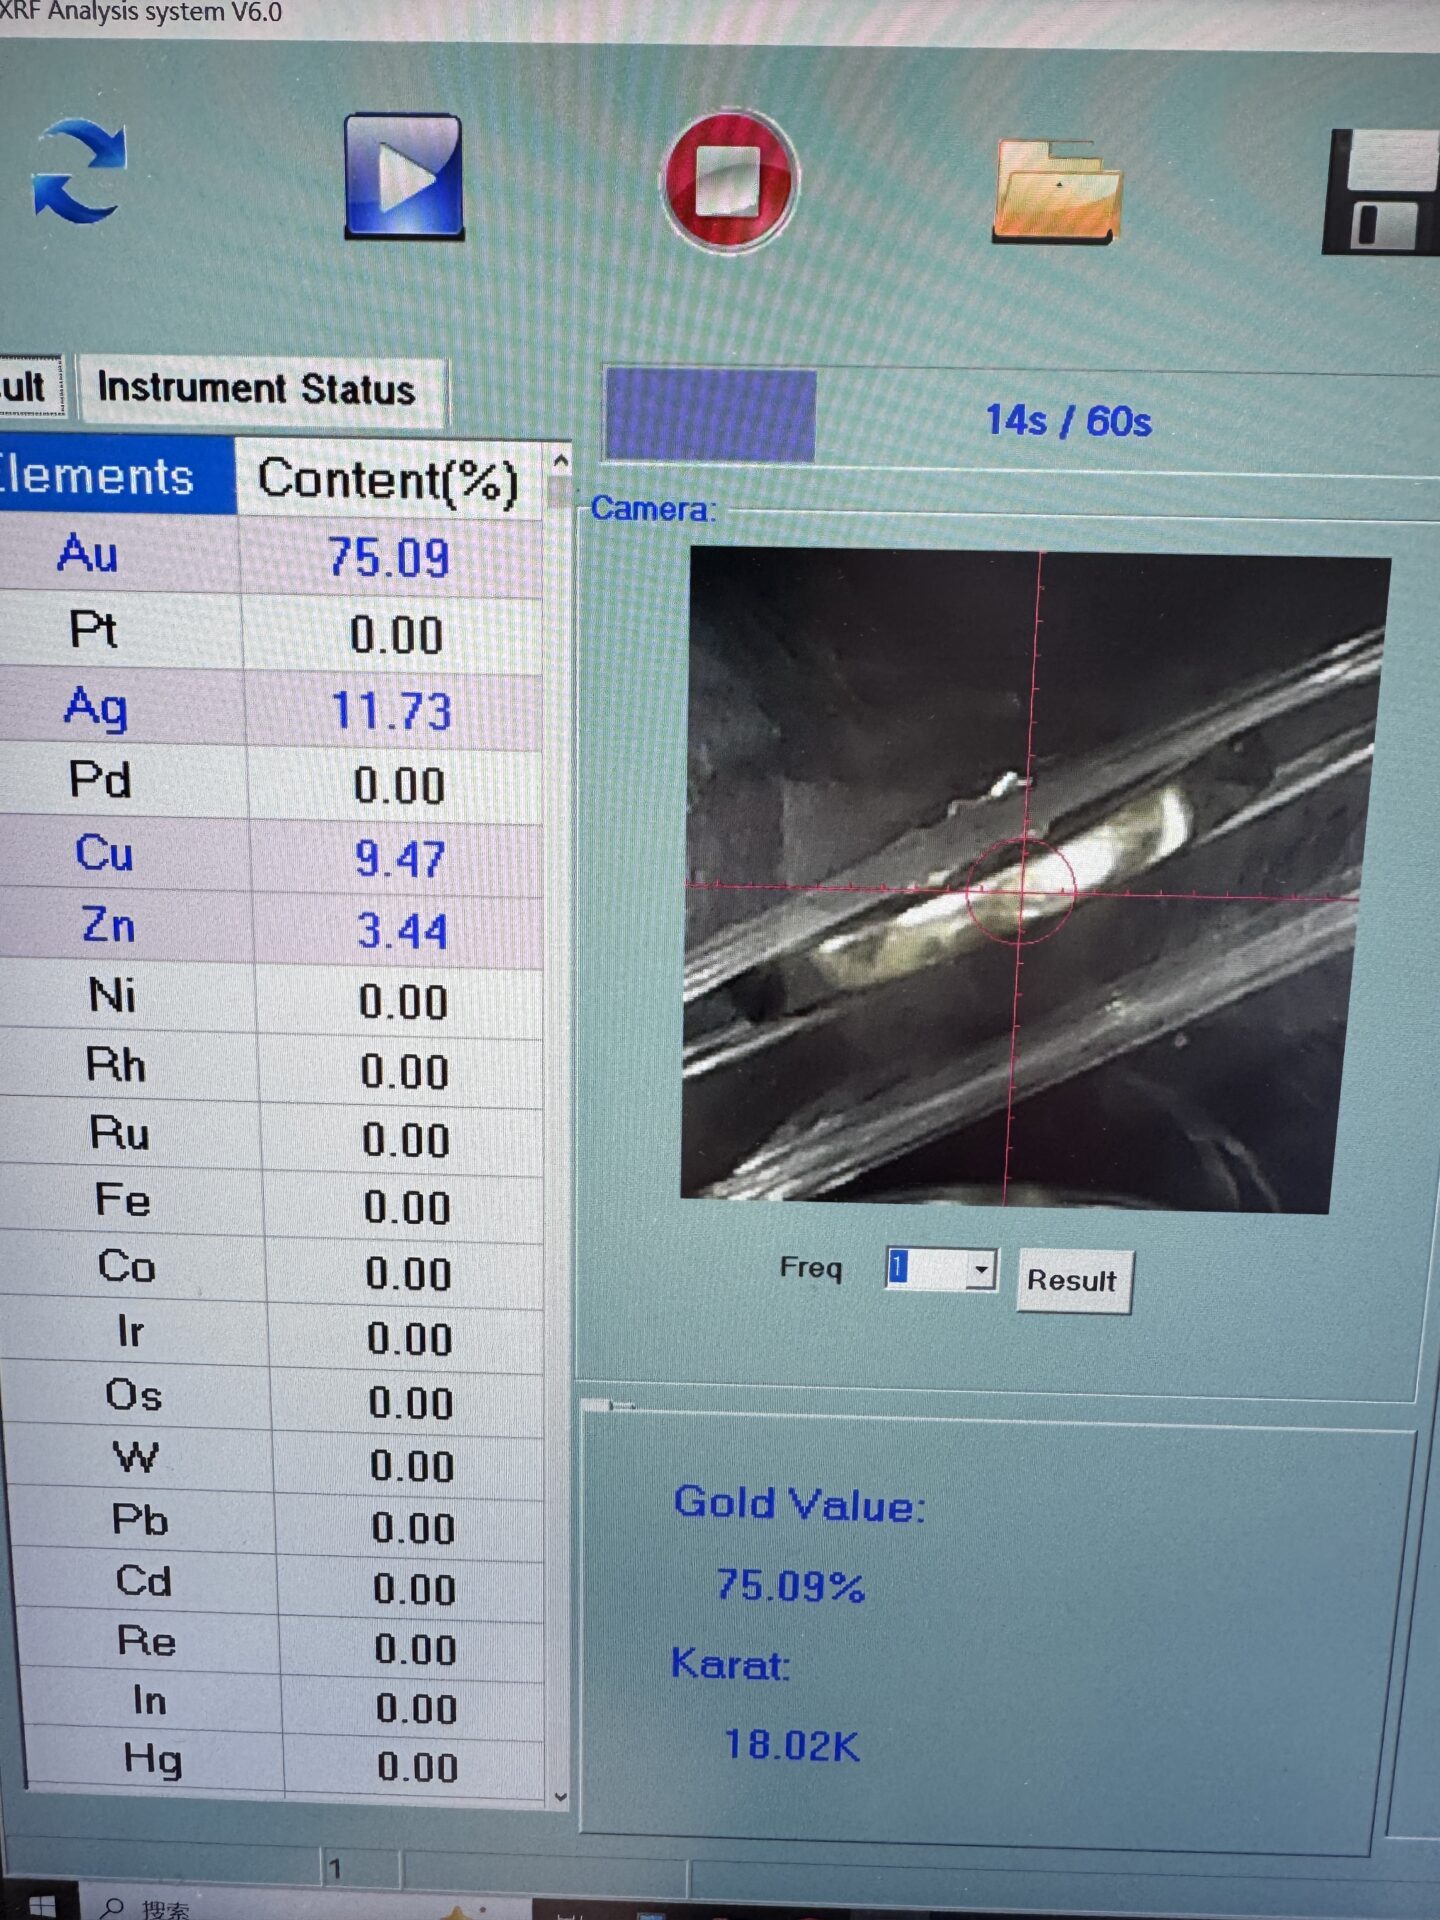Screen dimensions: 1440x1920
Task: Select the Pd element row
Action: (270, 782)
